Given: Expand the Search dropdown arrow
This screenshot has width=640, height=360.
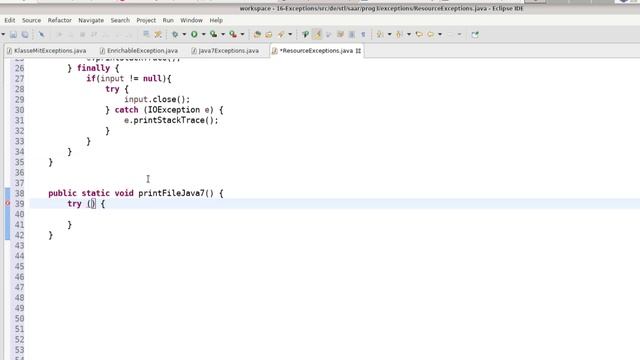Looking at the screenshot, I should point(290,35).
